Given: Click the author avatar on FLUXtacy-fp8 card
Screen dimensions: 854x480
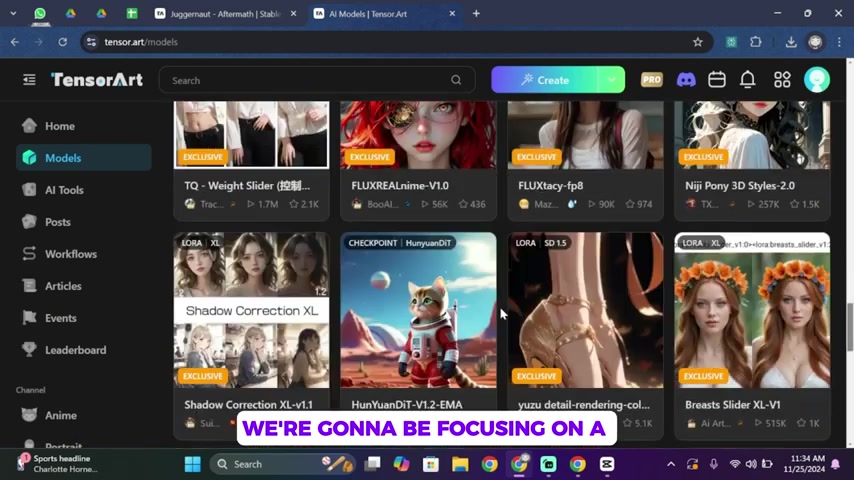Looking at the screenshot, I should [523, 204].
